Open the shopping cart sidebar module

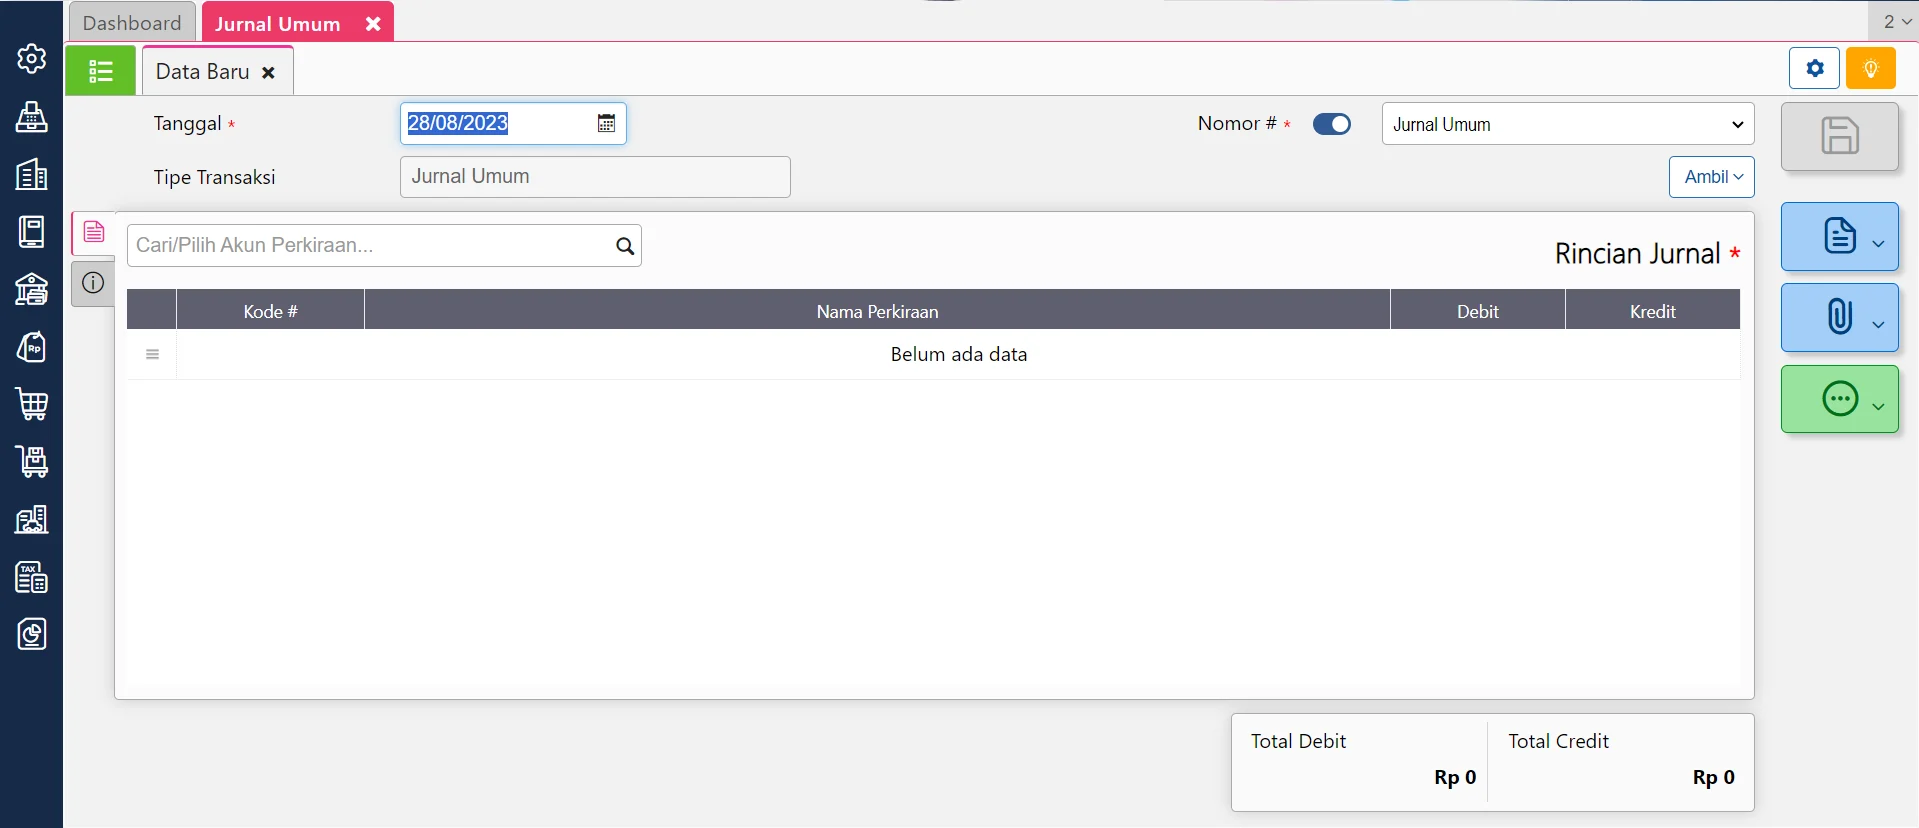pos(32,404)
